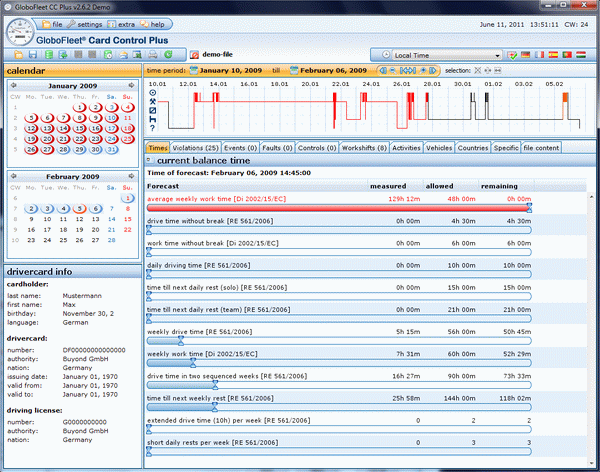Click the rest bed activity symbol

click(x=152, y=119)
